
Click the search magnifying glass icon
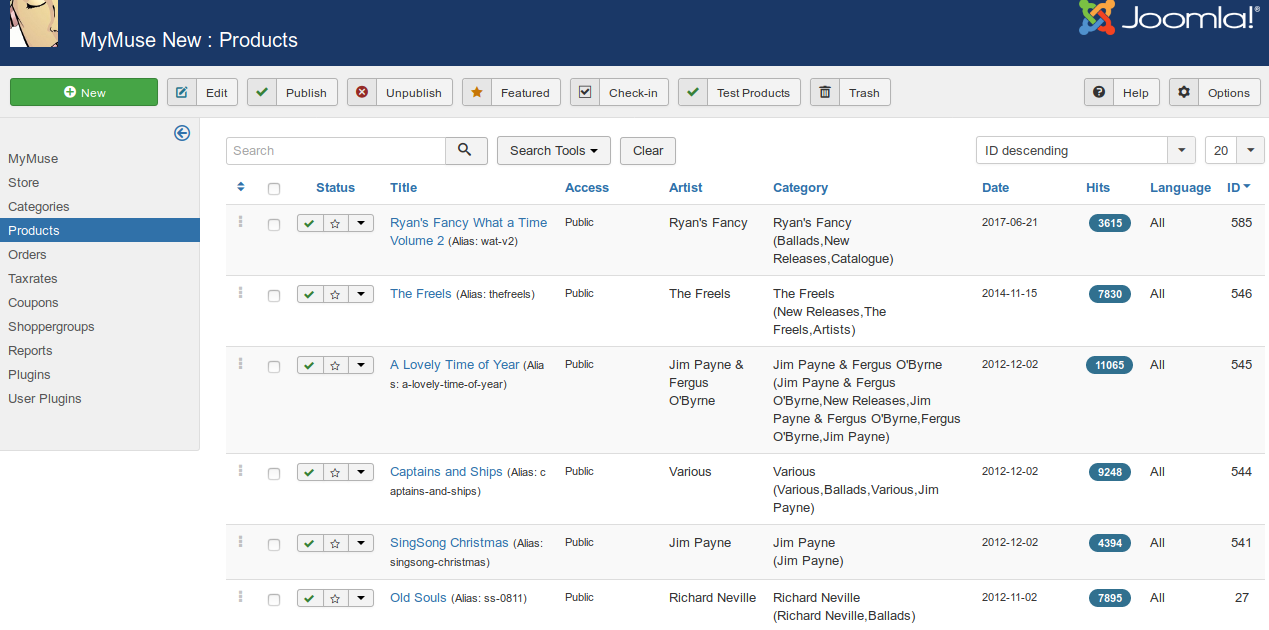pos(465,150)
